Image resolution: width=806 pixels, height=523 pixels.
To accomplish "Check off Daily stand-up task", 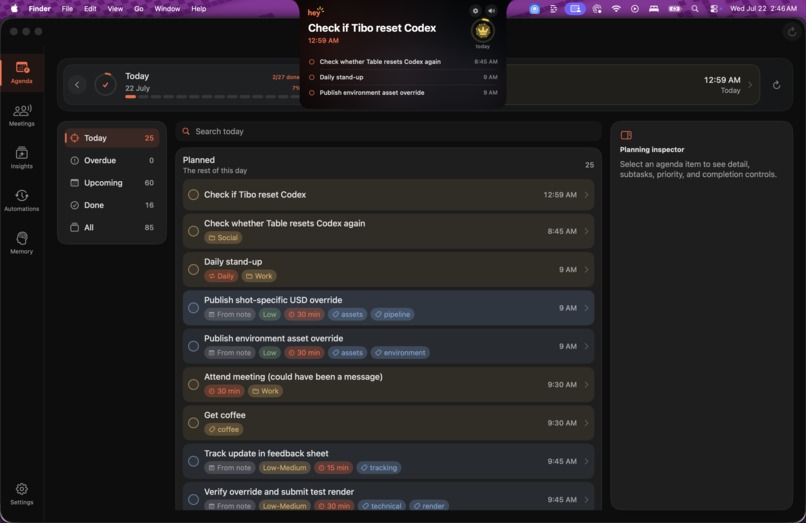I will click(193, 269).
